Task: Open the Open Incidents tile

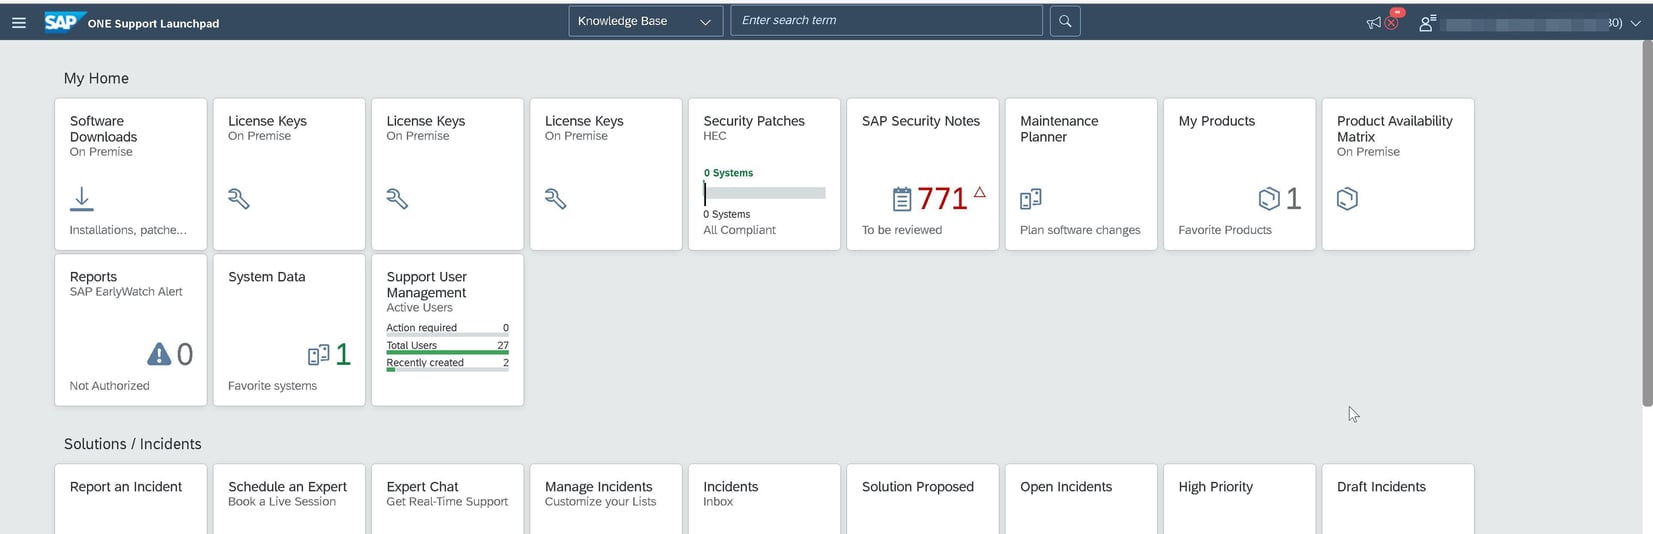Action: click(1081, 499)
